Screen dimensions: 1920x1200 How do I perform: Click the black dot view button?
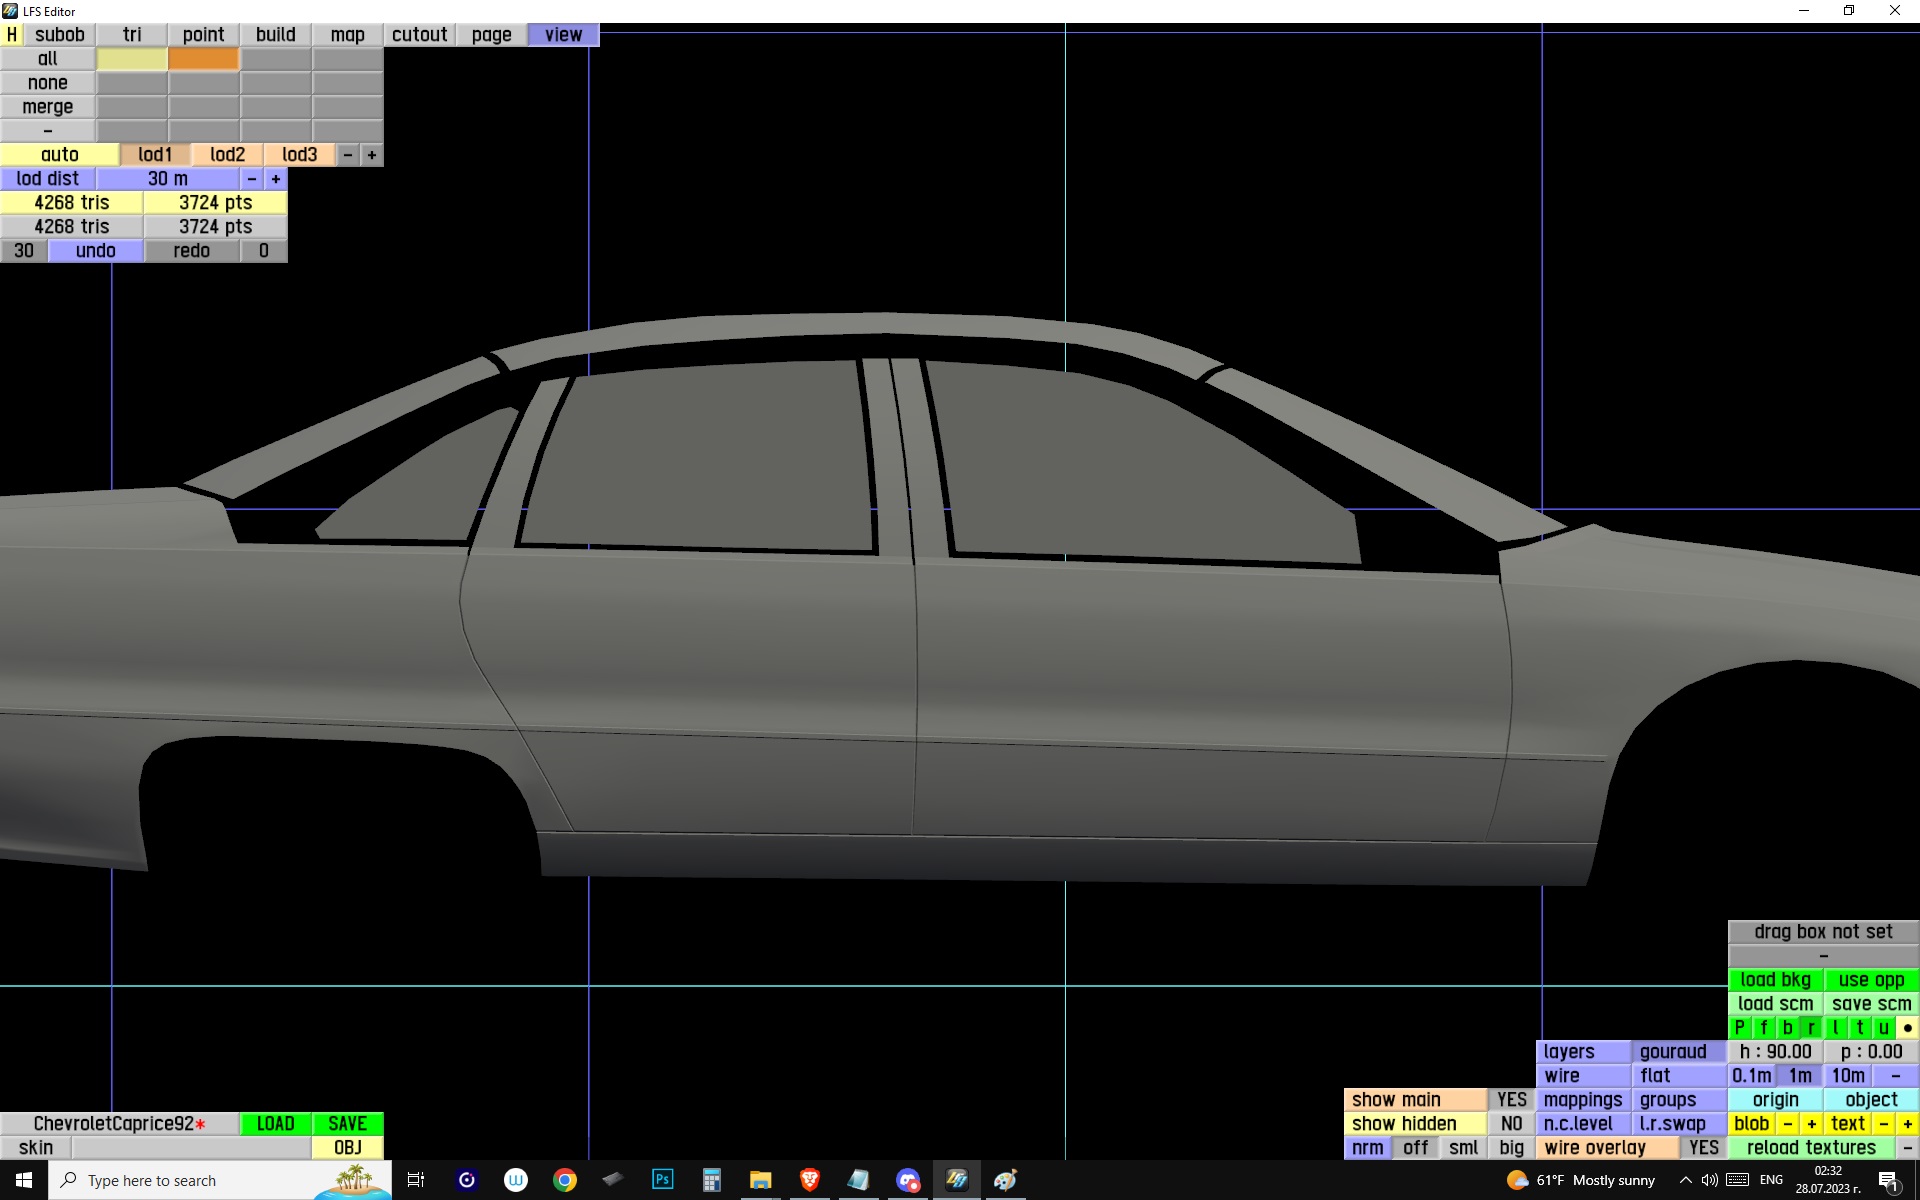pyautogui.click(x=1907, y=1028)
